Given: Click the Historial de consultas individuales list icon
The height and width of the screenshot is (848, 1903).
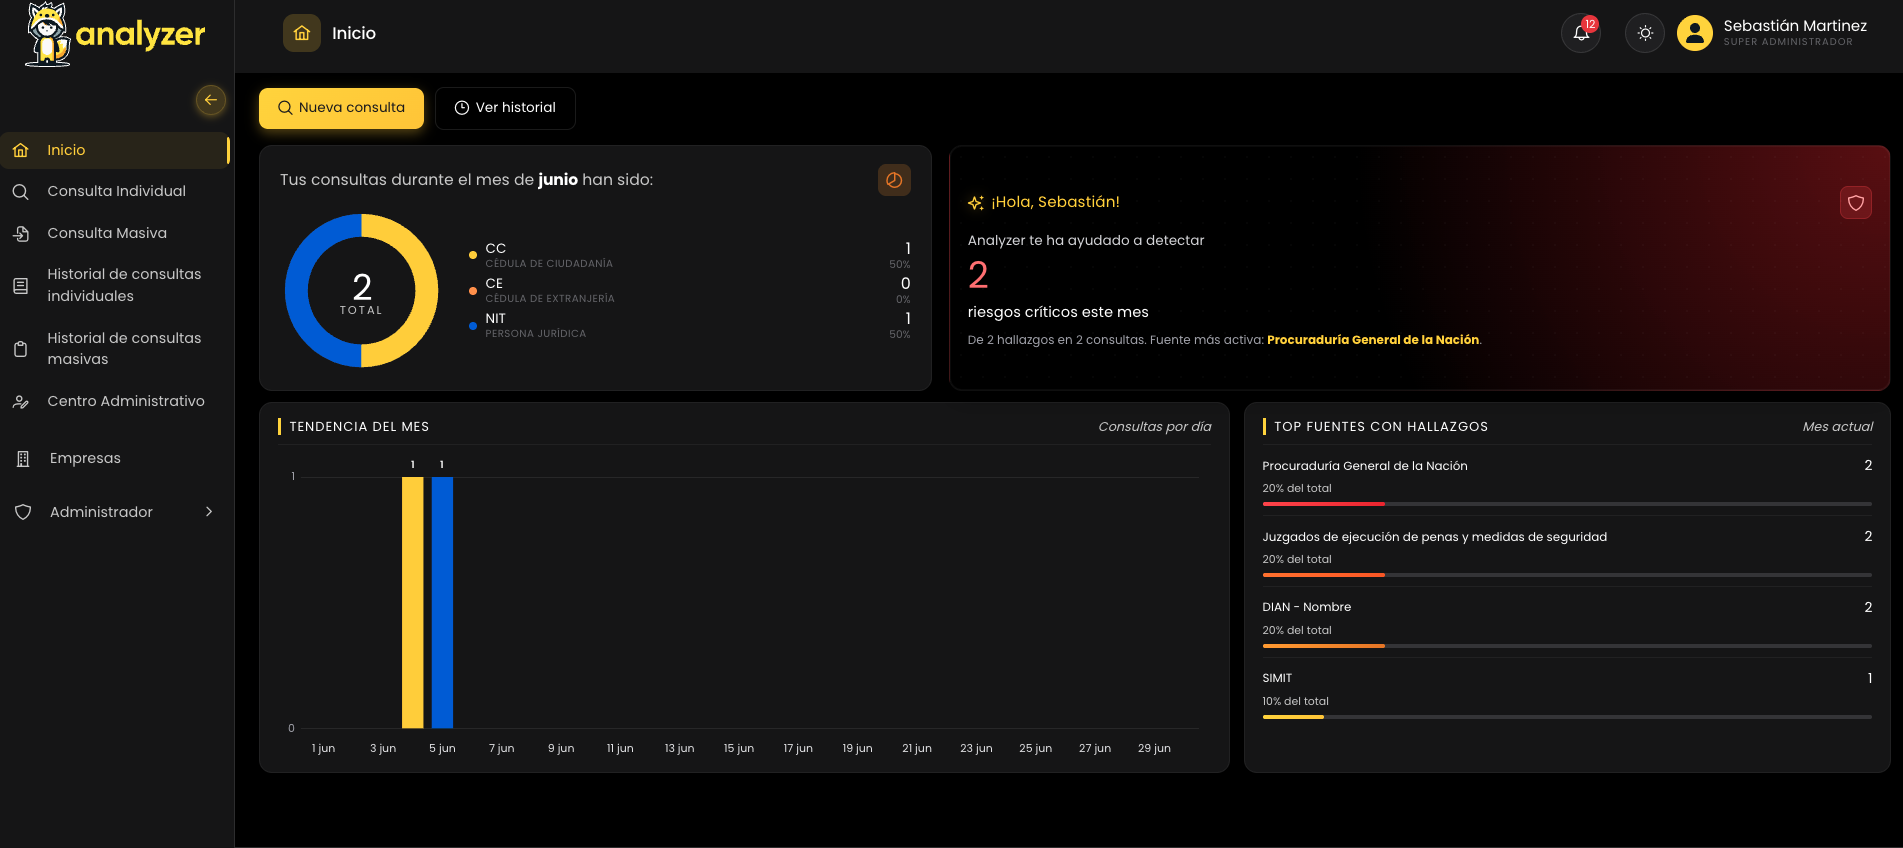Looking at the screenshot, I should (x=20, y=285).
